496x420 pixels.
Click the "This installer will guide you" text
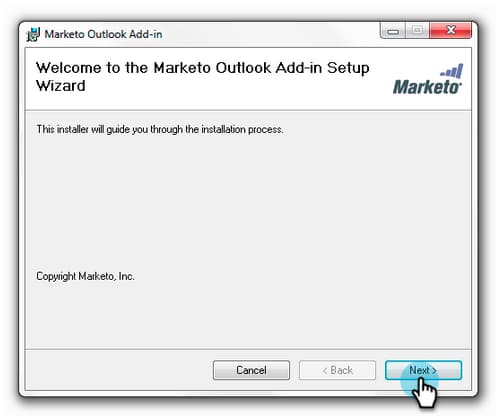(92, 129)
